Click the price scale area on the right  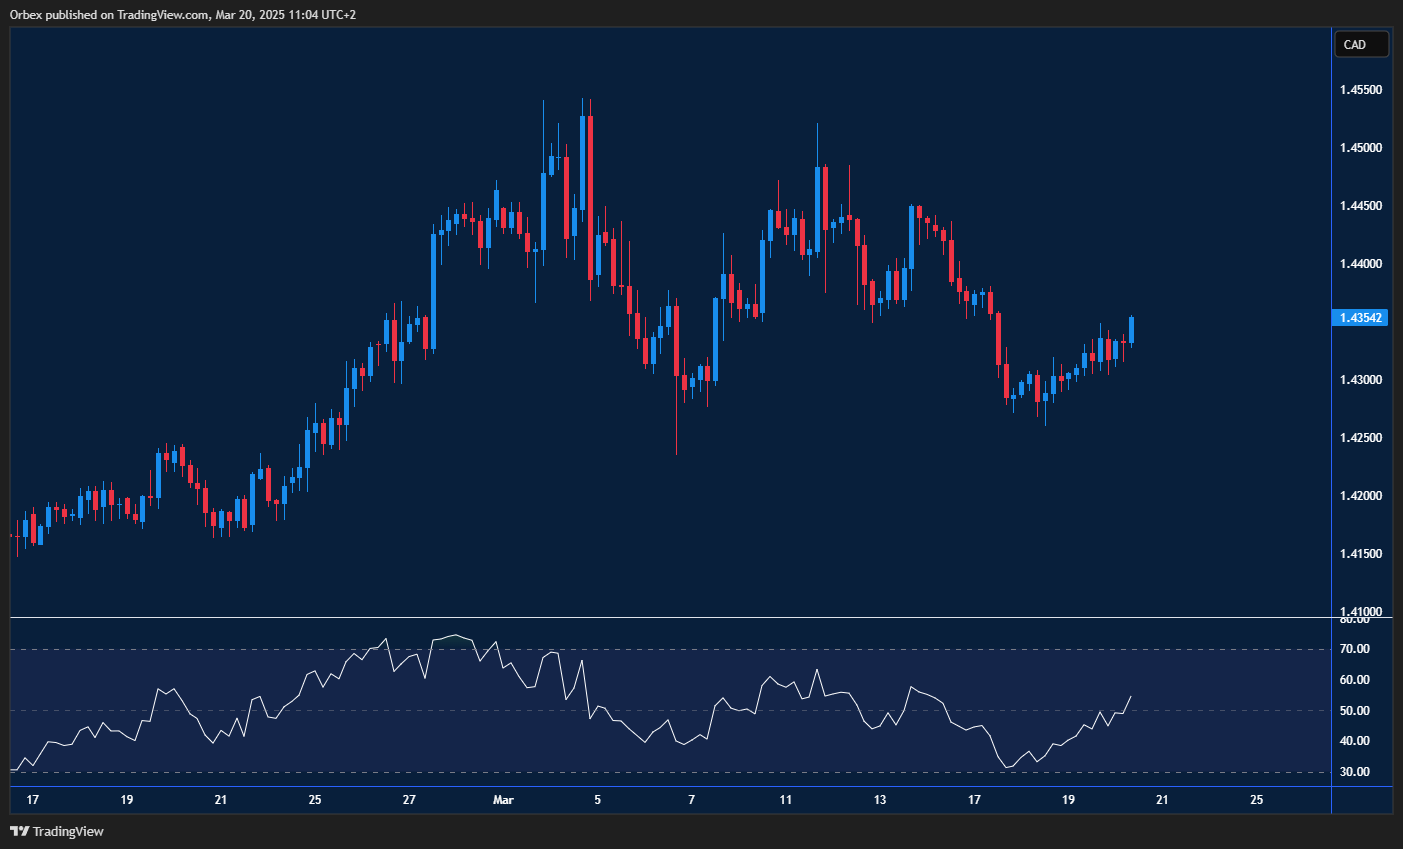tap(1359, 400)
